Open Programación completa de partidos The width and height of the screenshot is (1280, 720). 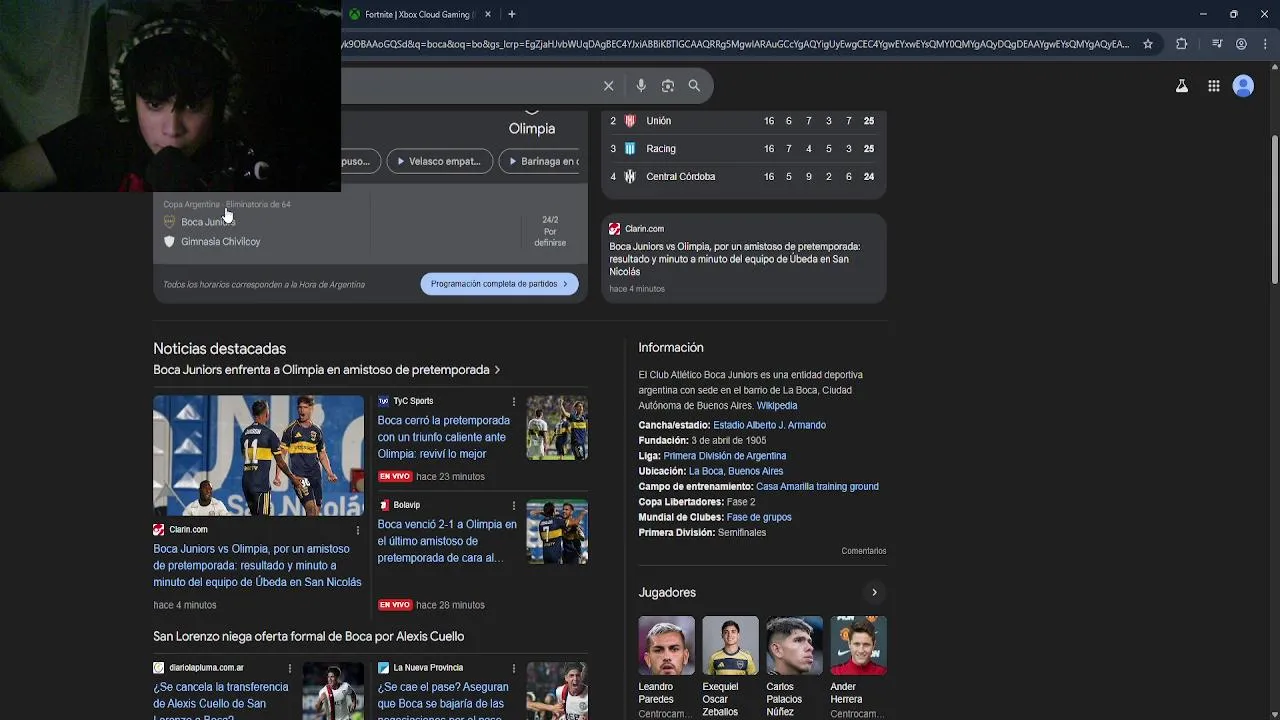[x=499, y=284]
